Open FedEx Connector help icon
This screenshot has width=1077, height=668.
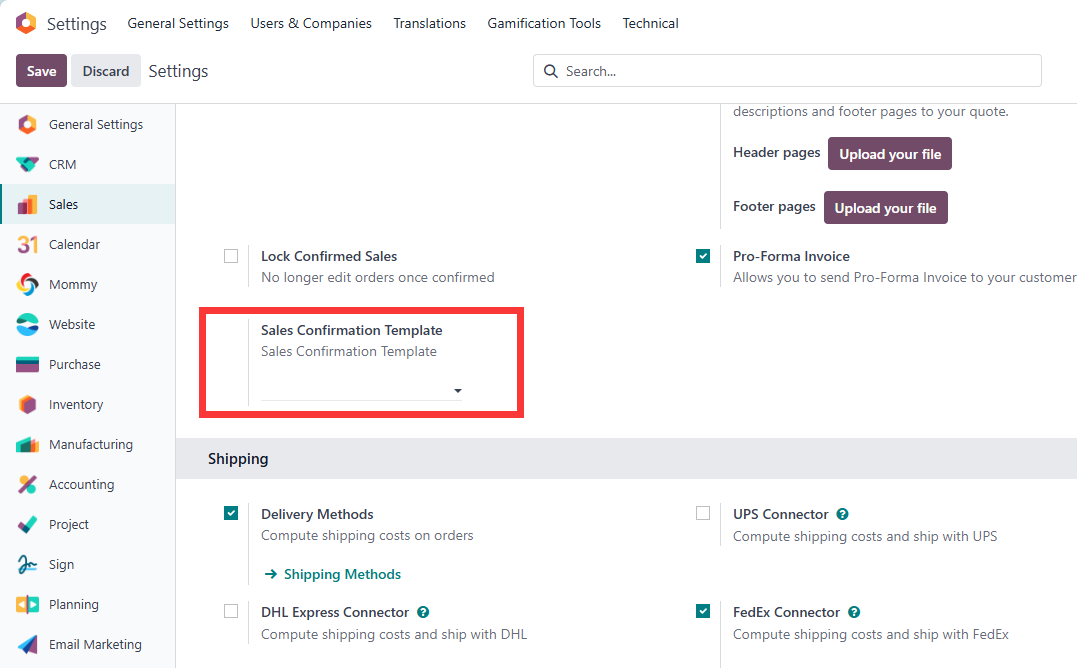click(x=854, y=612)
